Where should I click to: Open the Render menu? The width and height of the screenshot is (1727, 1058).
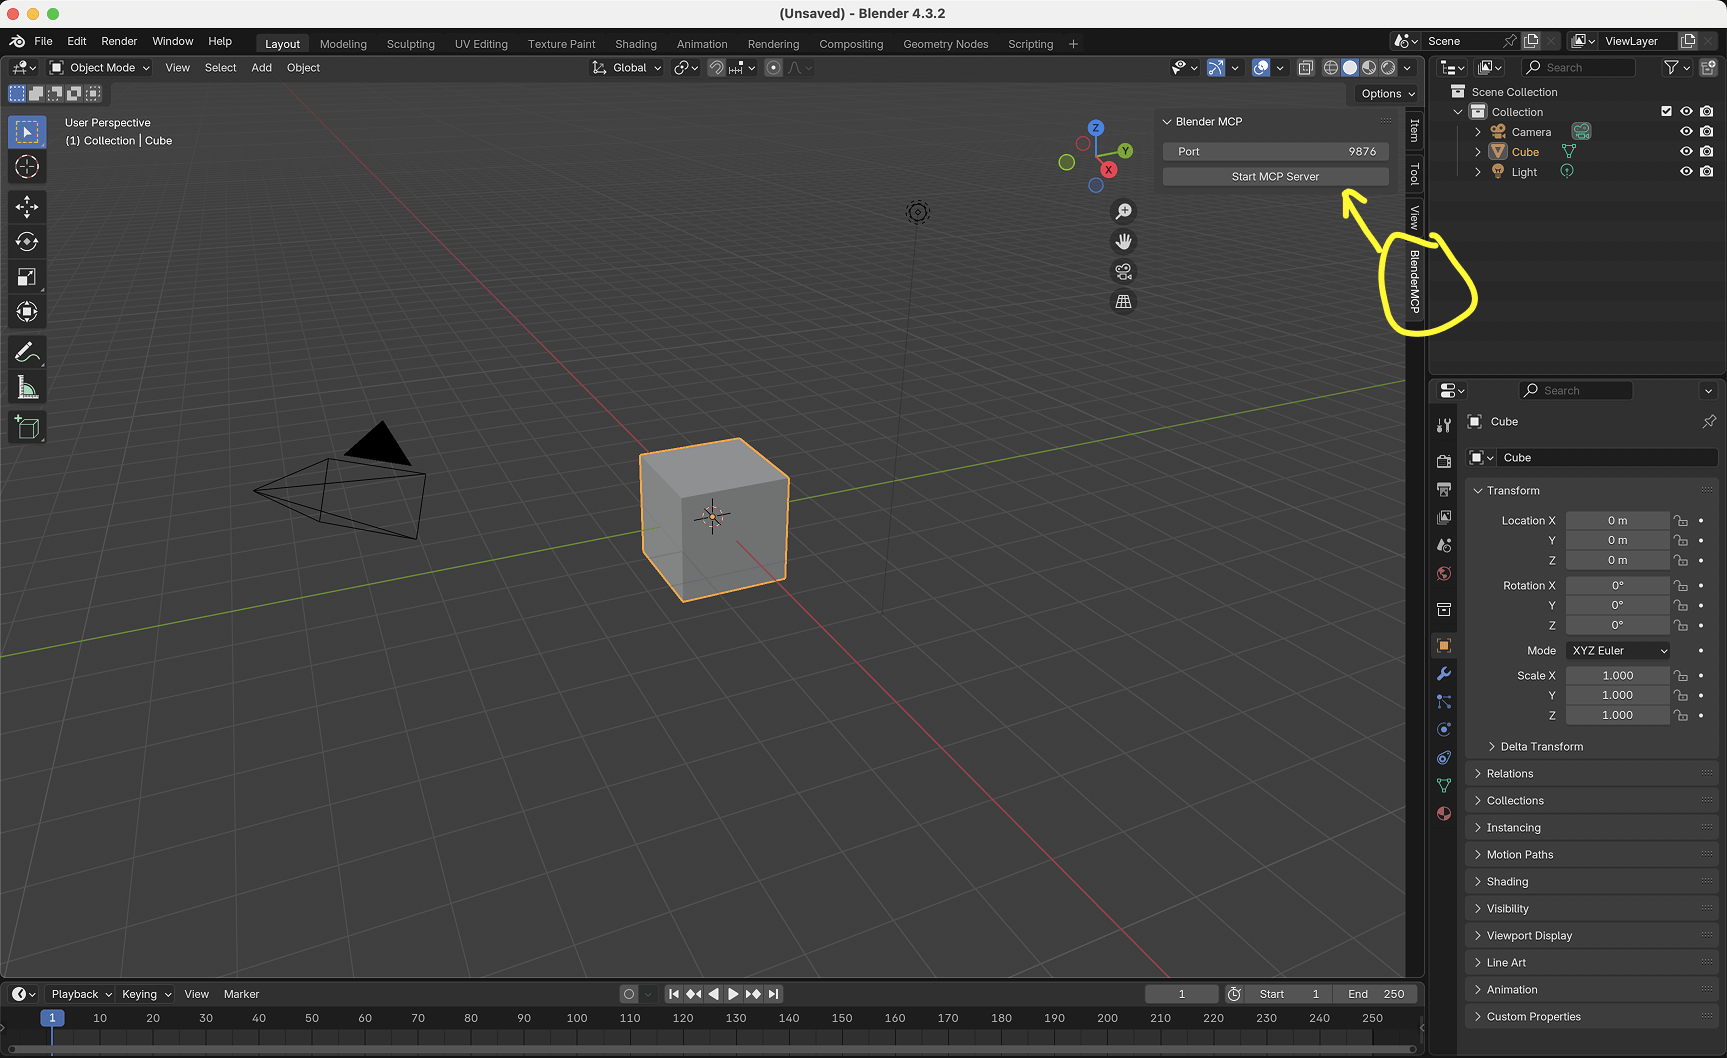point(118,41)
